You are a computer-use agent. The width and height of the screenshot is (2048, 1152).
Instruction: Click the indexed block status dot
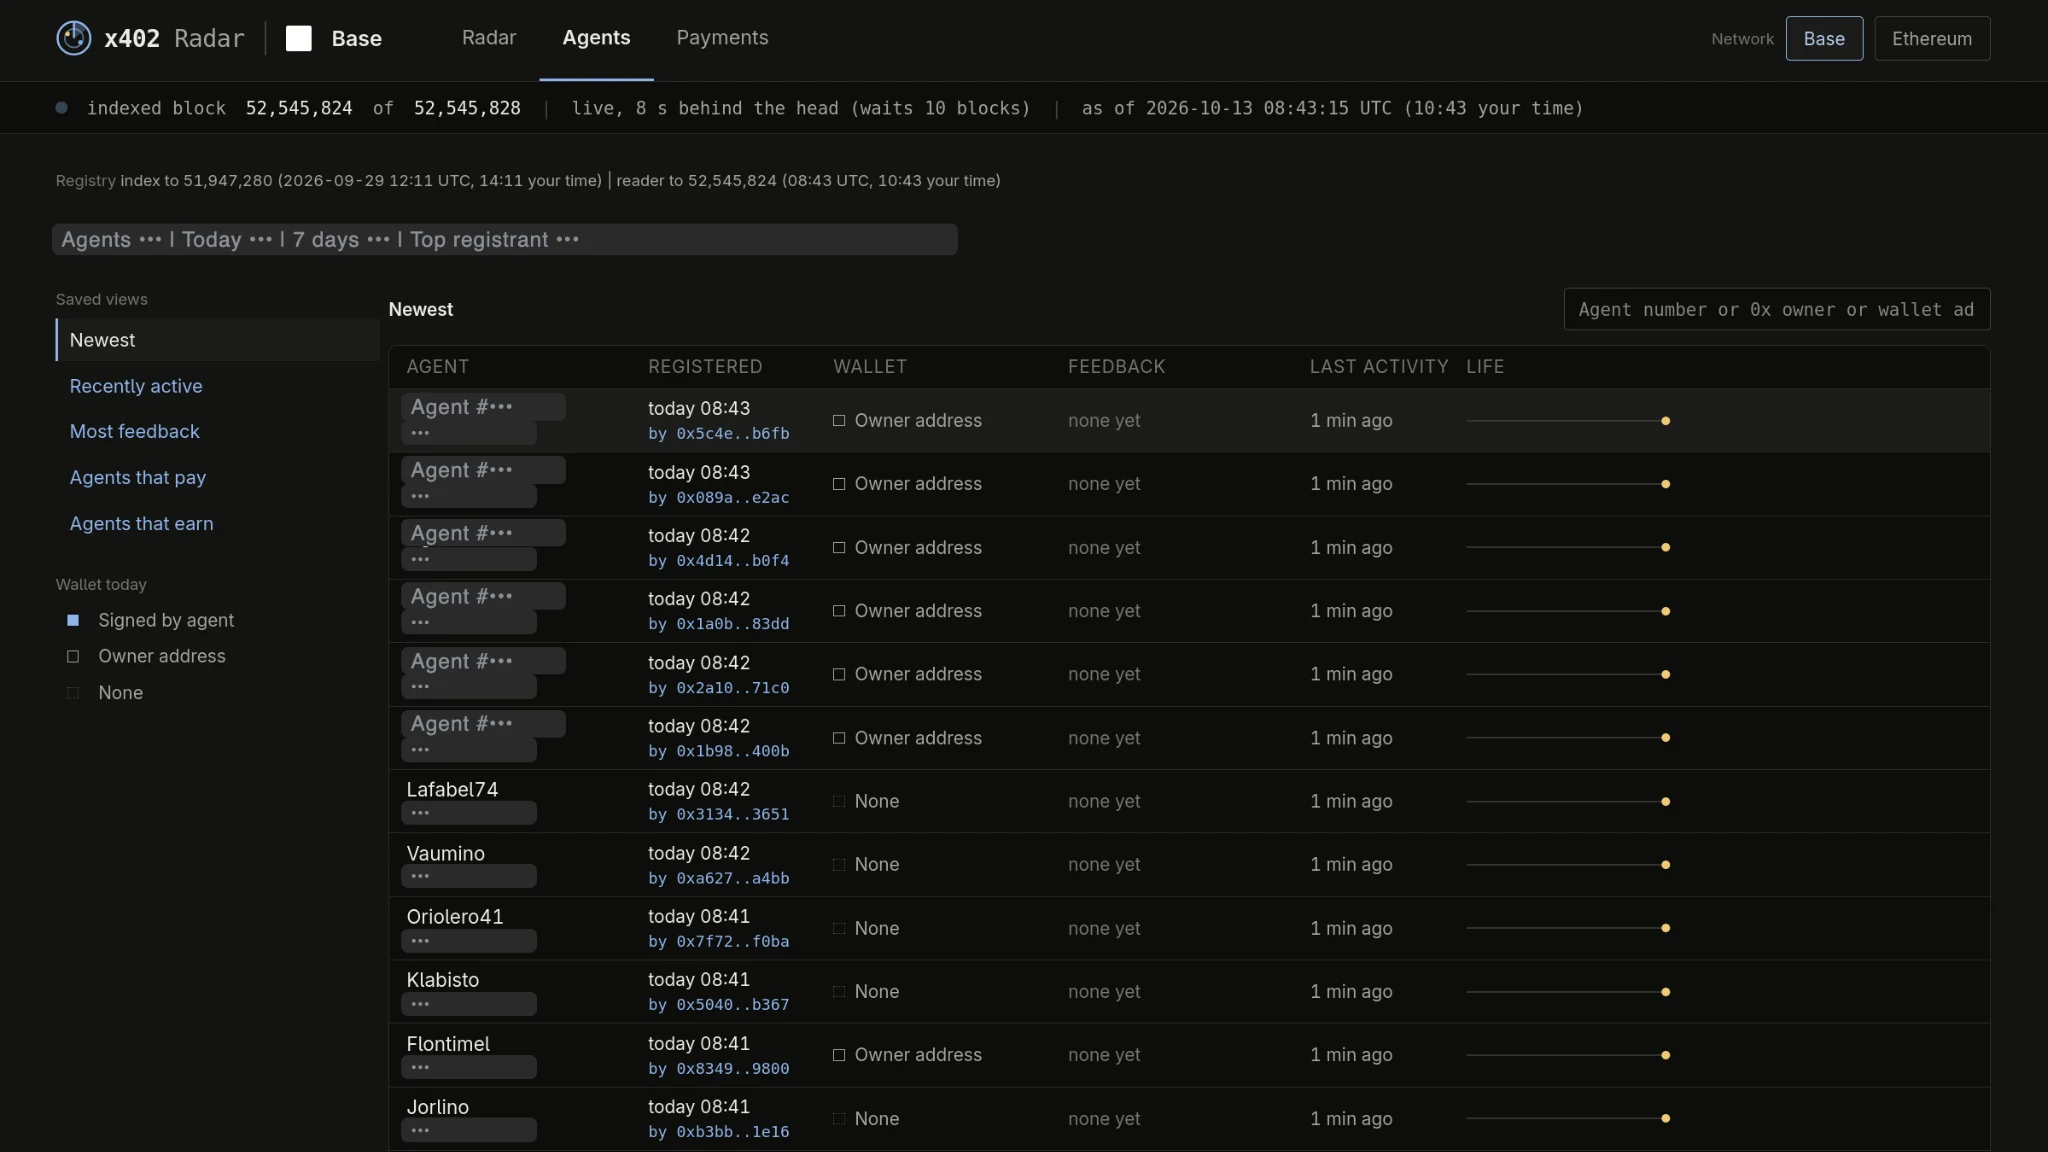click(x=62, y=108)
